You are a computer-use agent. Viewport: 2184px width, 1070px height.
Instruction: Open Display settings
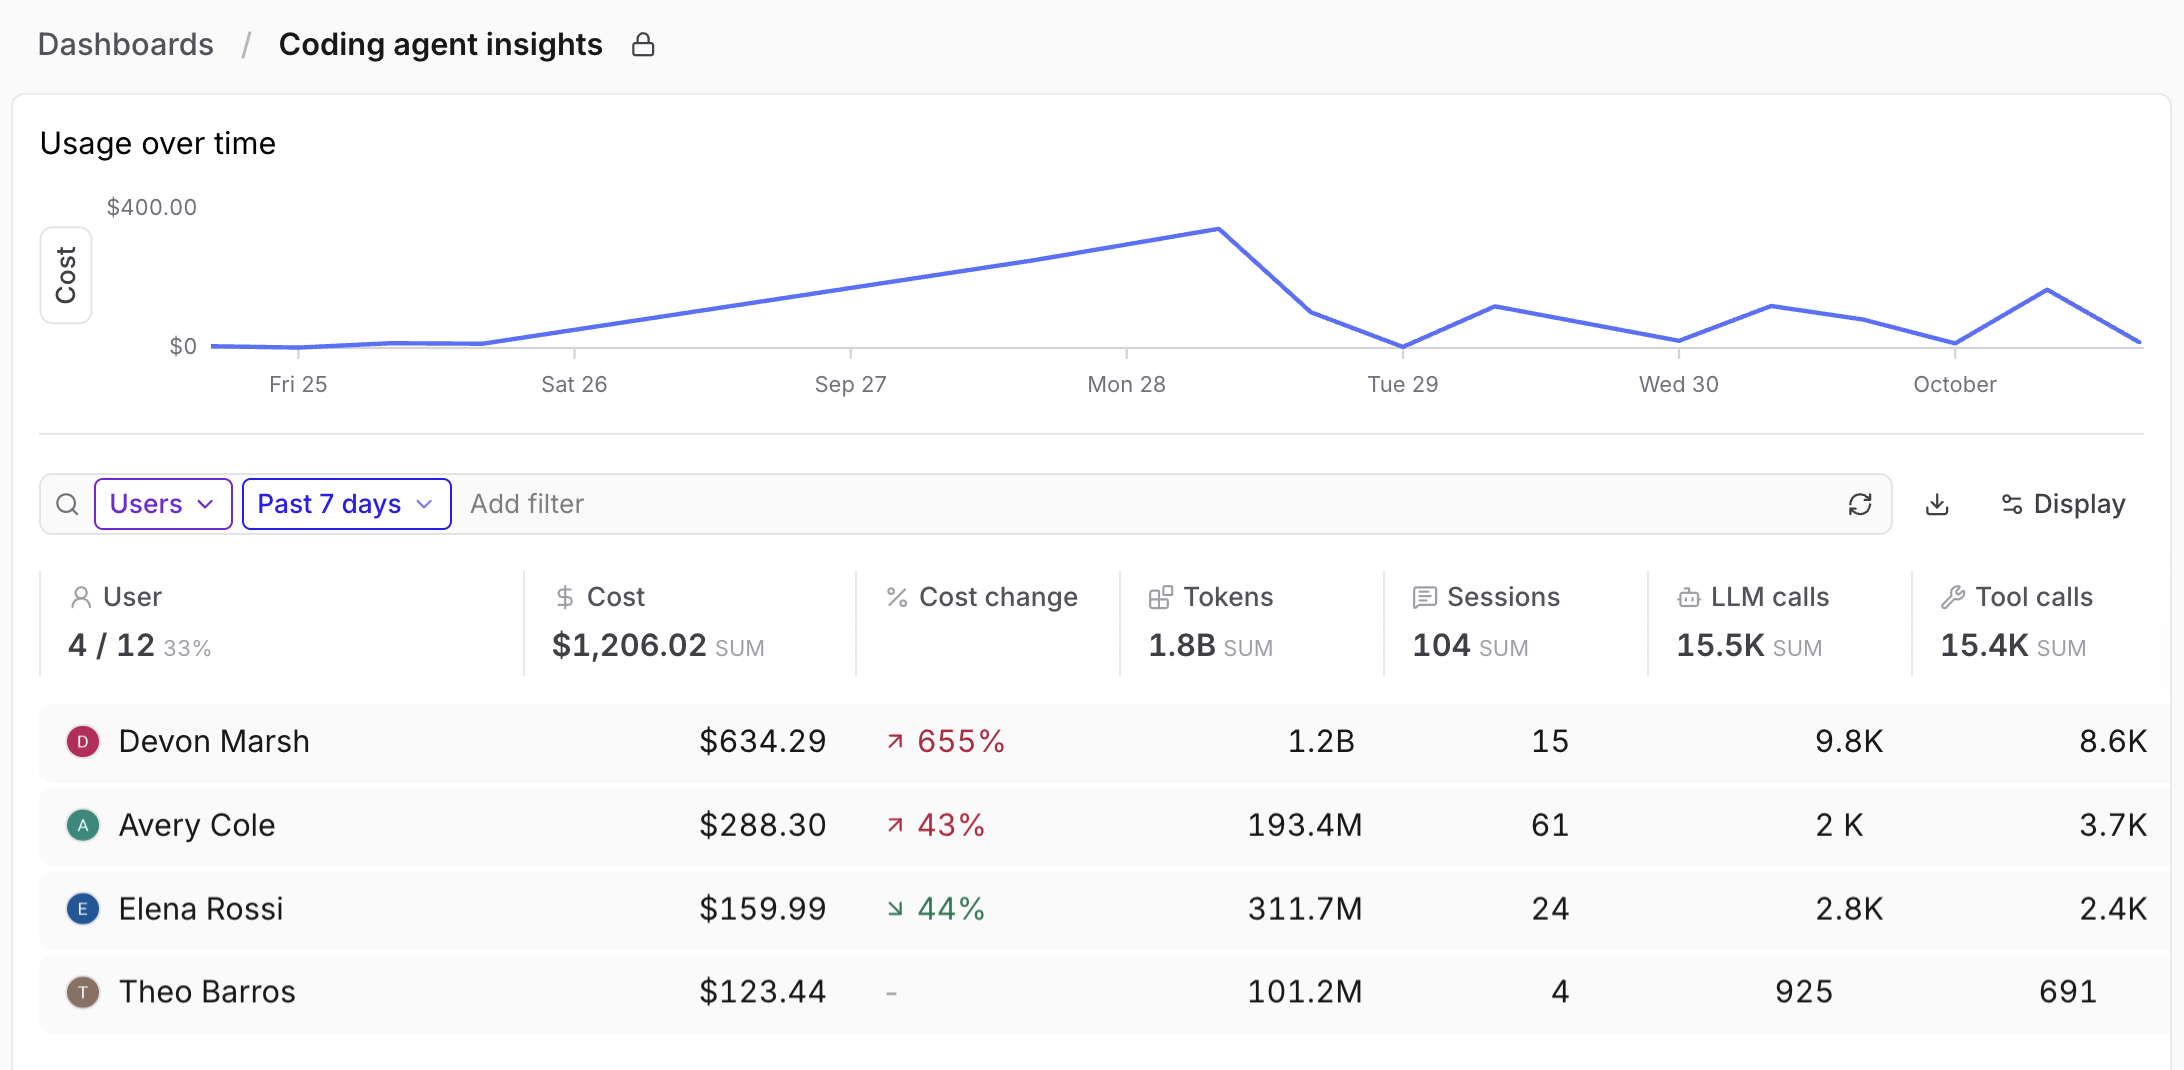[x=2063, y=504]
